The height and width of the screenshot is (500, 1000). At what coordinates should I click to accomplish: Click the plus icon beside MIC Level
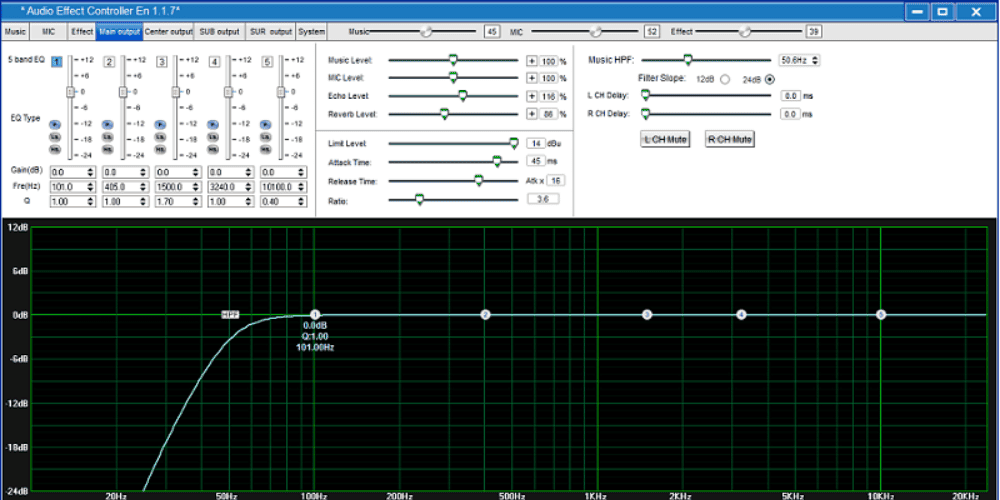click(531, 78)
